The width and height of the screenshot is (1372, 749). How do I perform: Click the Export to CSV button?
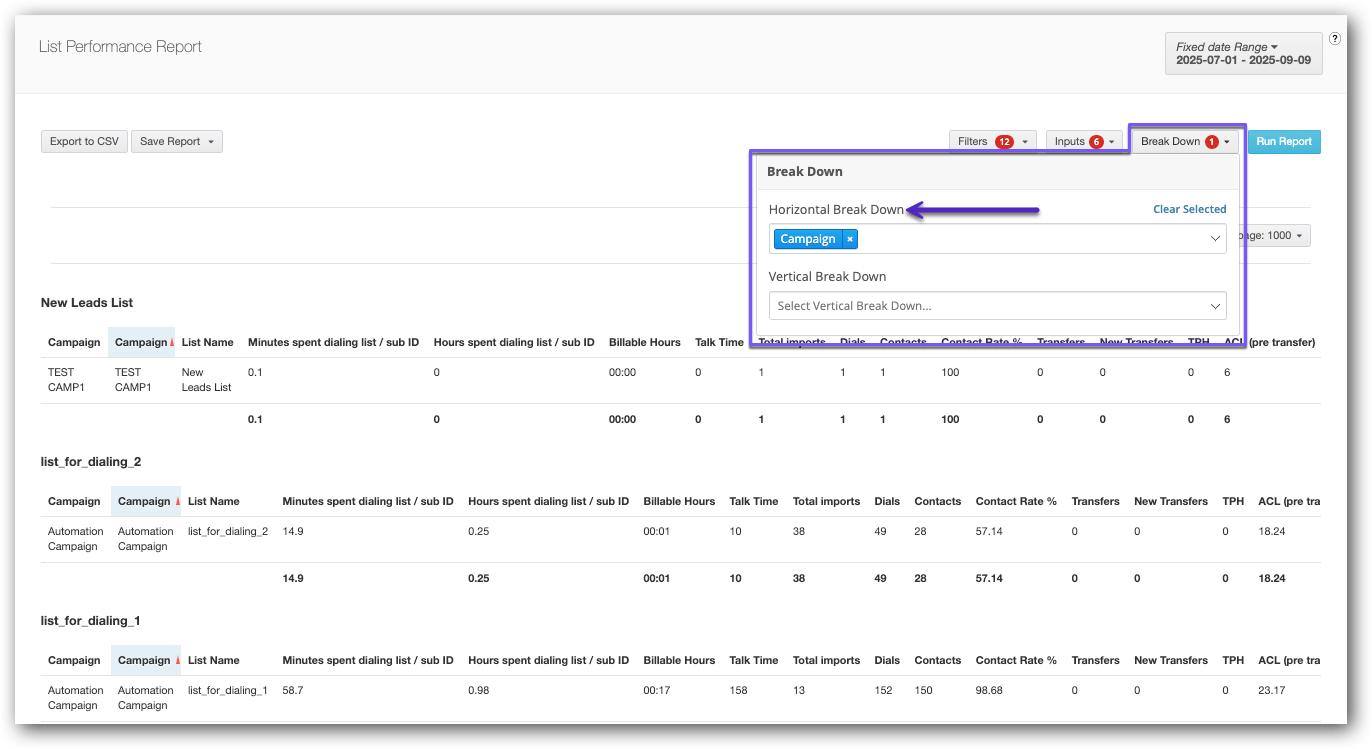pos(84,142)
